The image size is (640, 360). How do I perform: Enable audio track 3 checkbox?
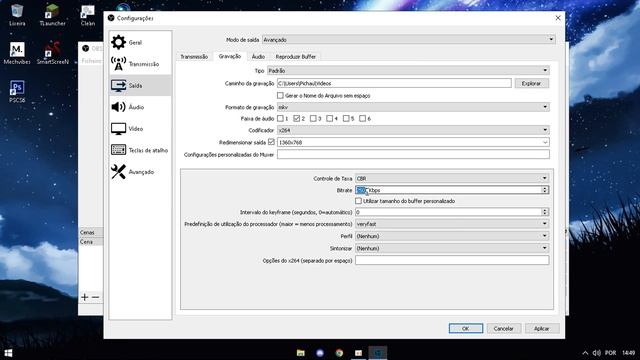313,118
